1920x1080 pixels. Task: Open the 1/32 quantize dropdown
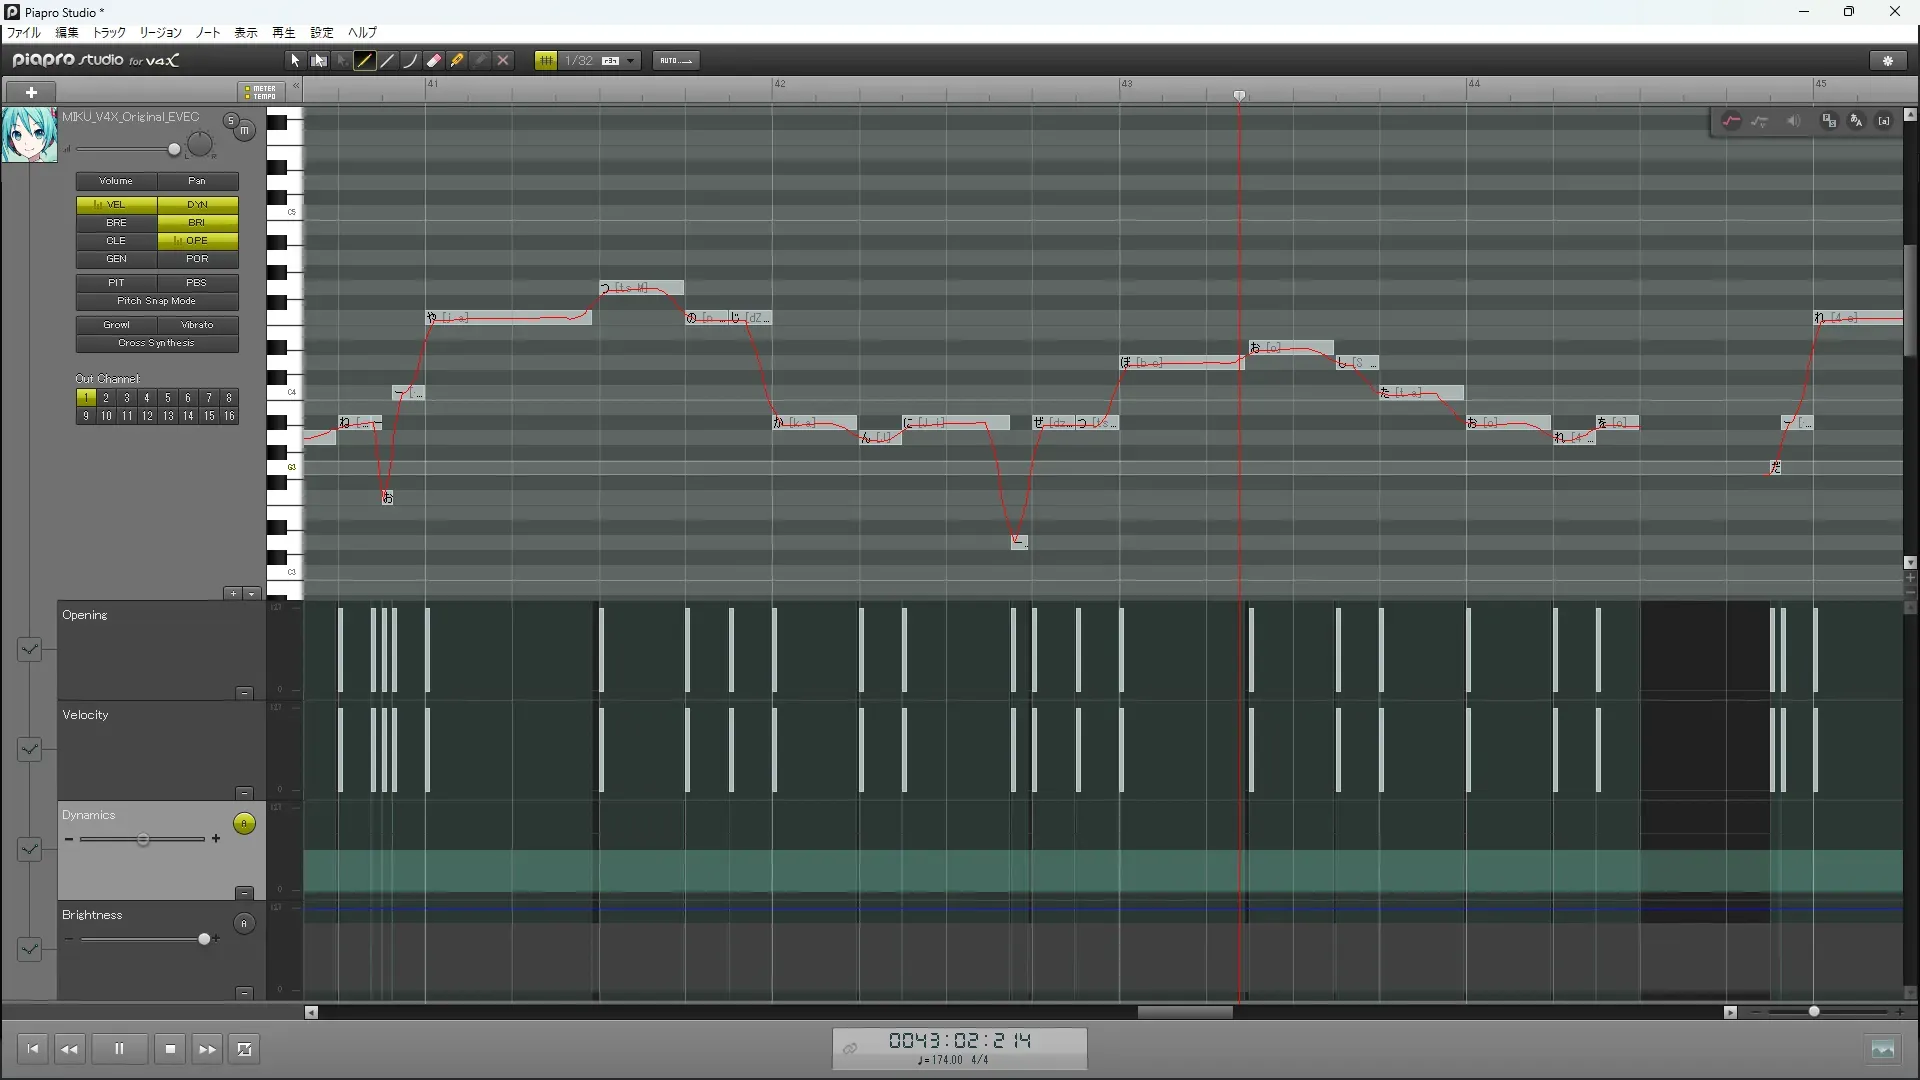click(630, 61)
